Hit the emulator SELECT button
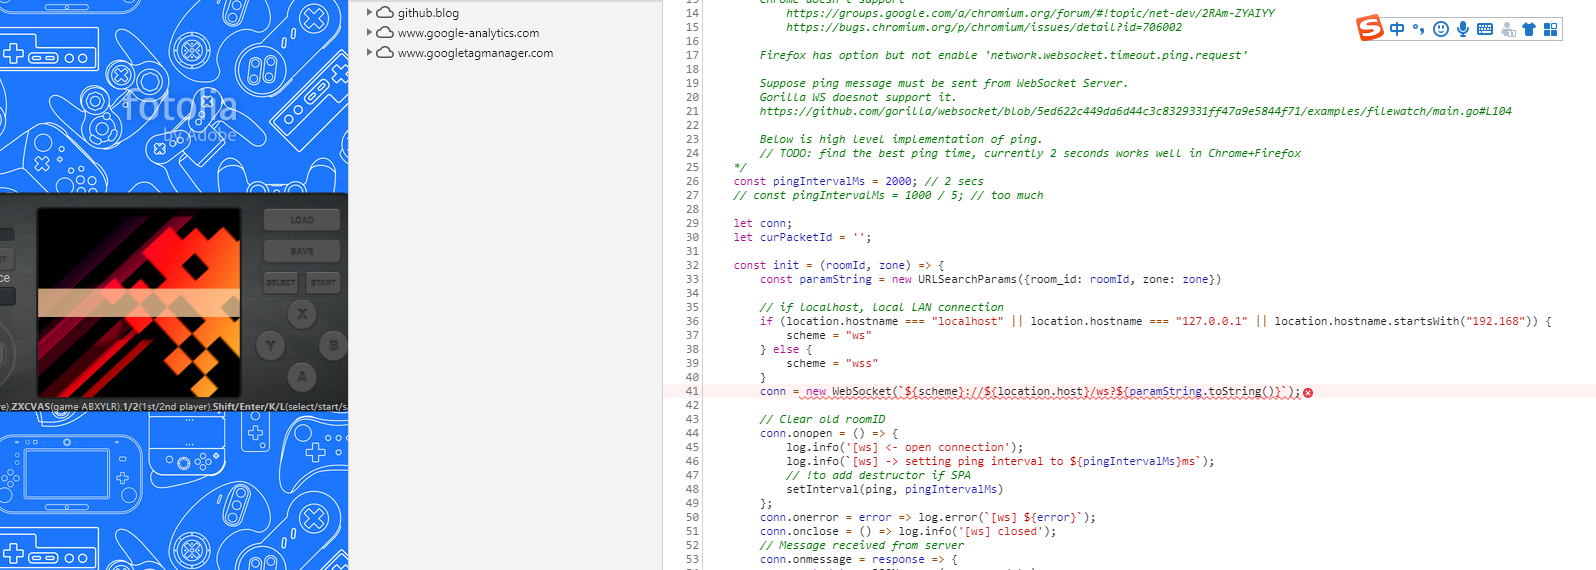Image resolution: width=1596 pixels, height=570 pixels. 280,283
